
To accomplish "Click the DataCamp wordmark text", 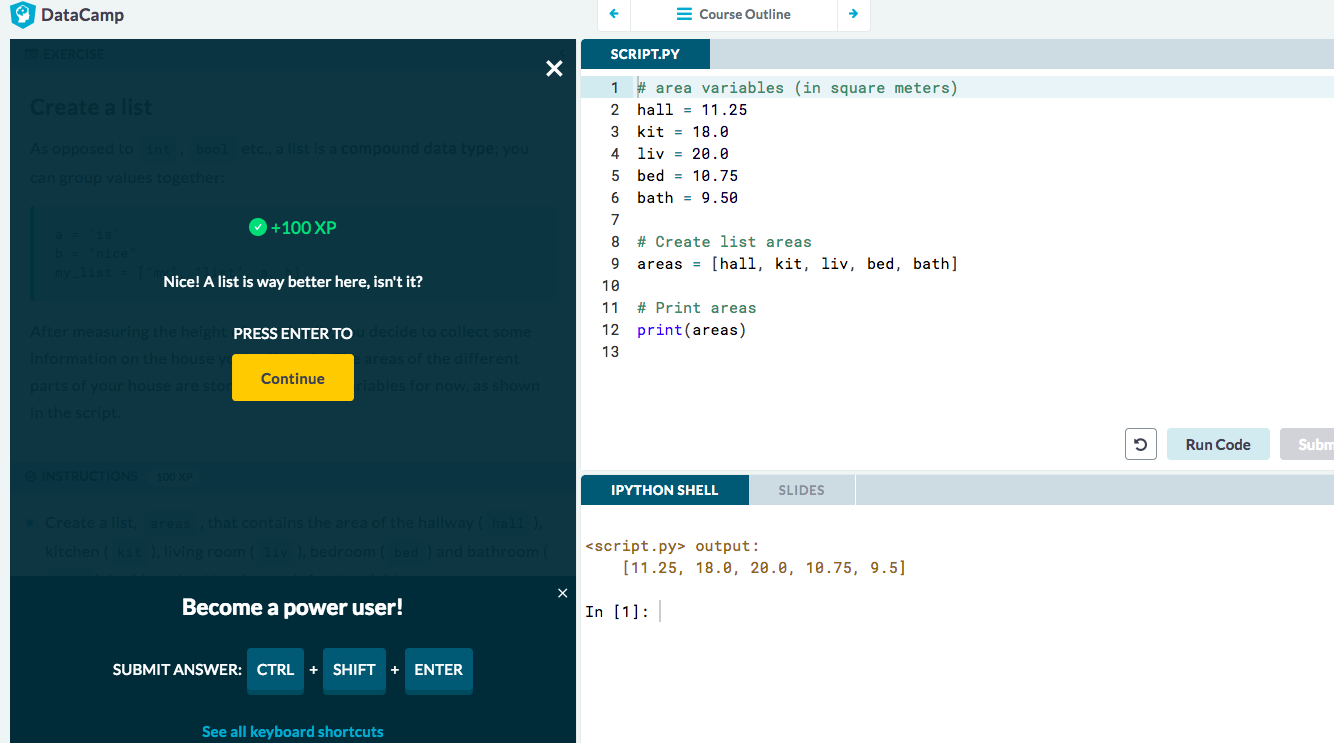I will click(83, 15).
